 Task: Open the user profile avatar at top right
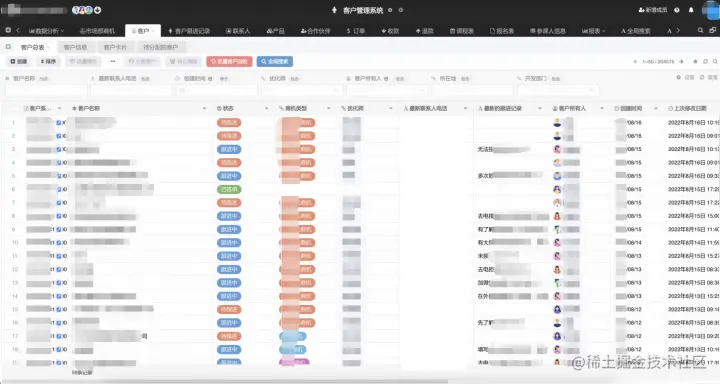(711, 10)
